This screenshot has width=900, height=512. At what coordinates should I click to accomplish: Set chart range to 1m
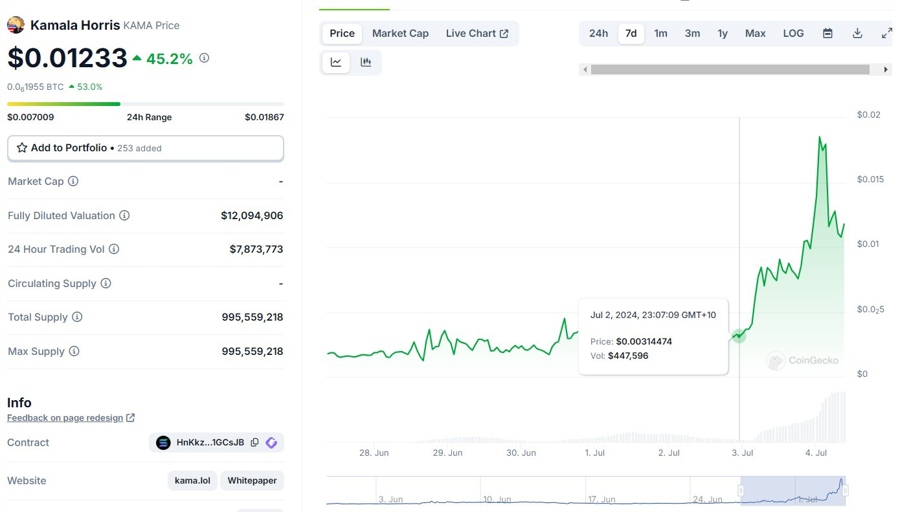661,33
